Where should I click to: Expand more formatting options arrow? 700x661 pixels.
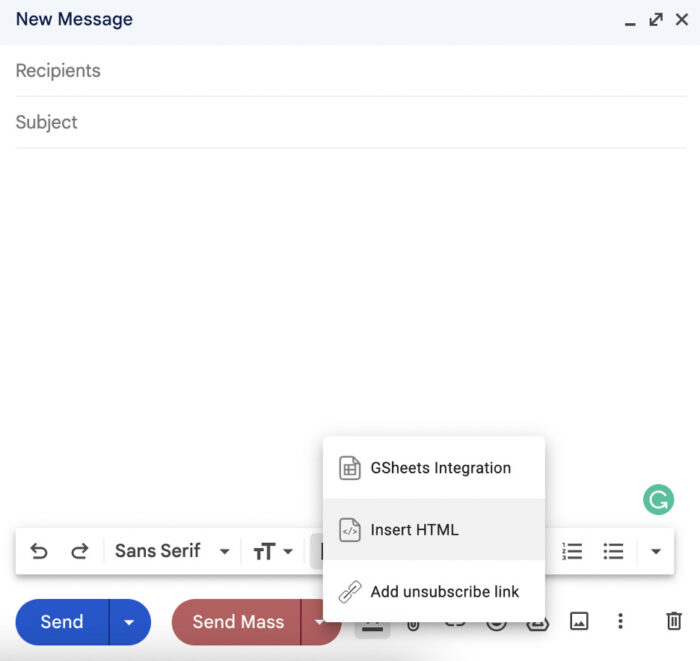click(x=656, y=551)
